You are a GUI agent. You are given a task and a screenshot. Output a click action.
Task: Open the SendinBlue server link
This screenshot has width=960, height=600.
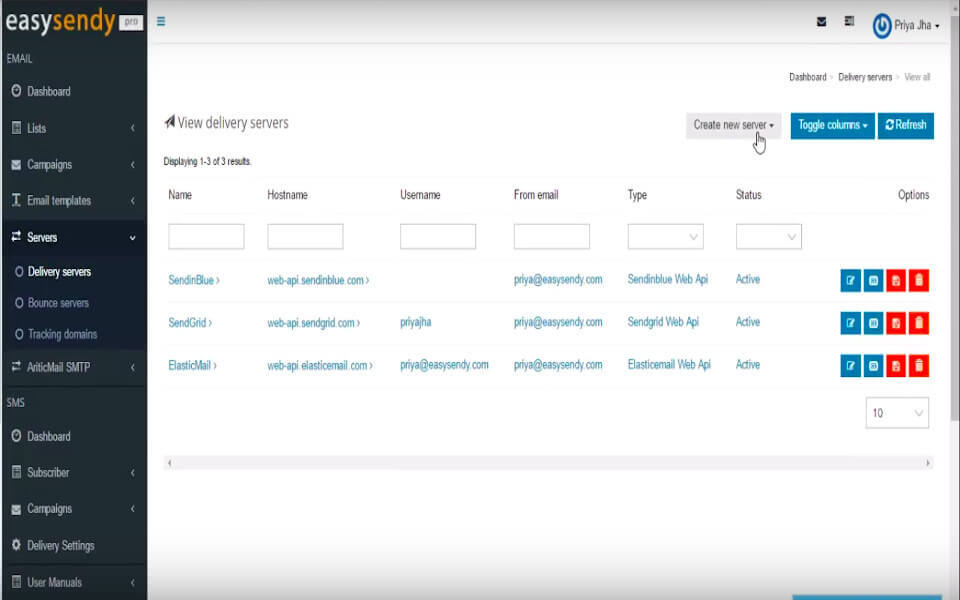193,280
